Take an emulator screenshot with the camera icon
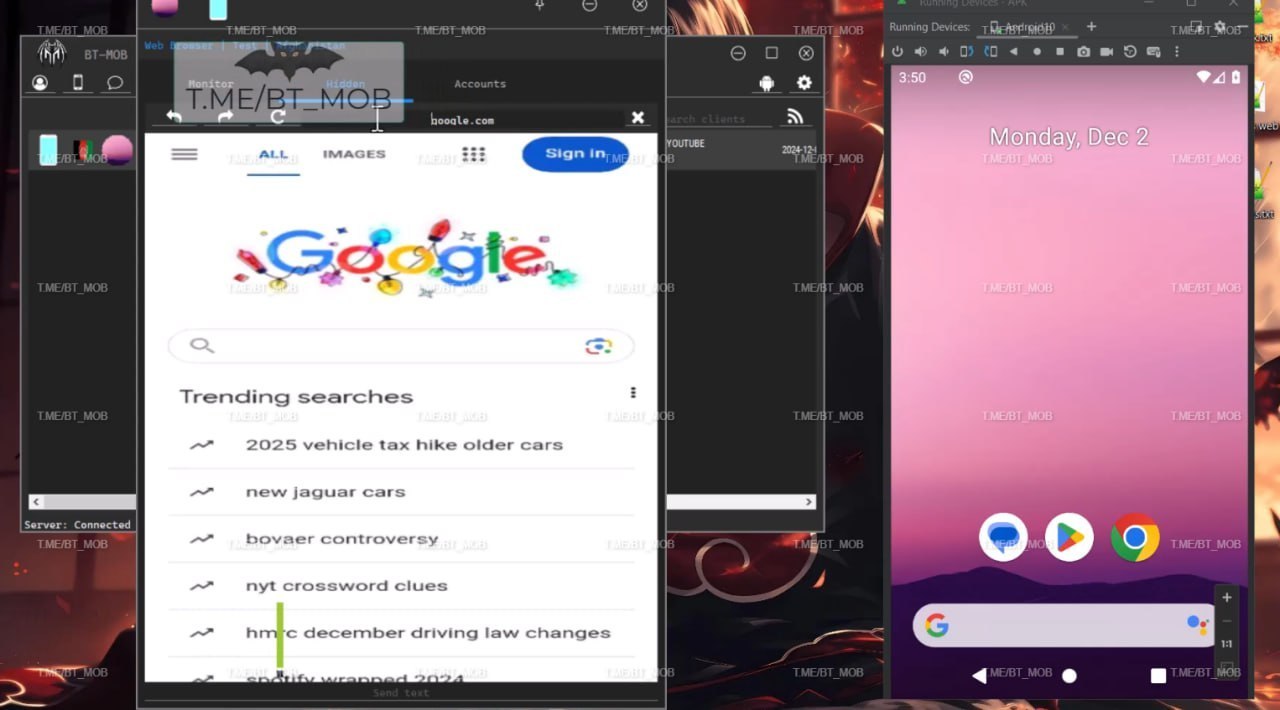Image resolution: width=1280 pixels, height=710 pixels. tap(1083, 51)
